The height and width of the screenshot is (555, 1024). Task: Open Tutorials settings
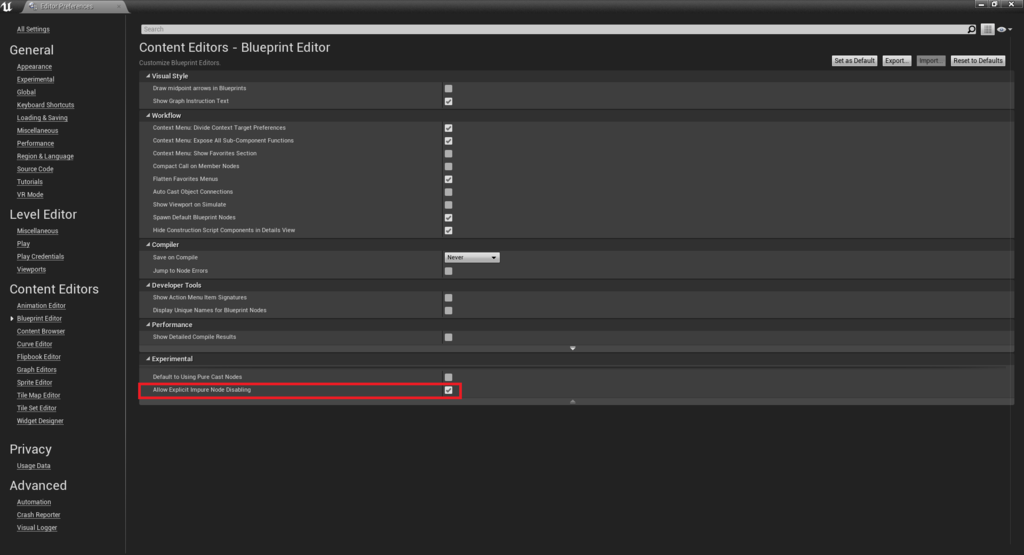[29, 182]
